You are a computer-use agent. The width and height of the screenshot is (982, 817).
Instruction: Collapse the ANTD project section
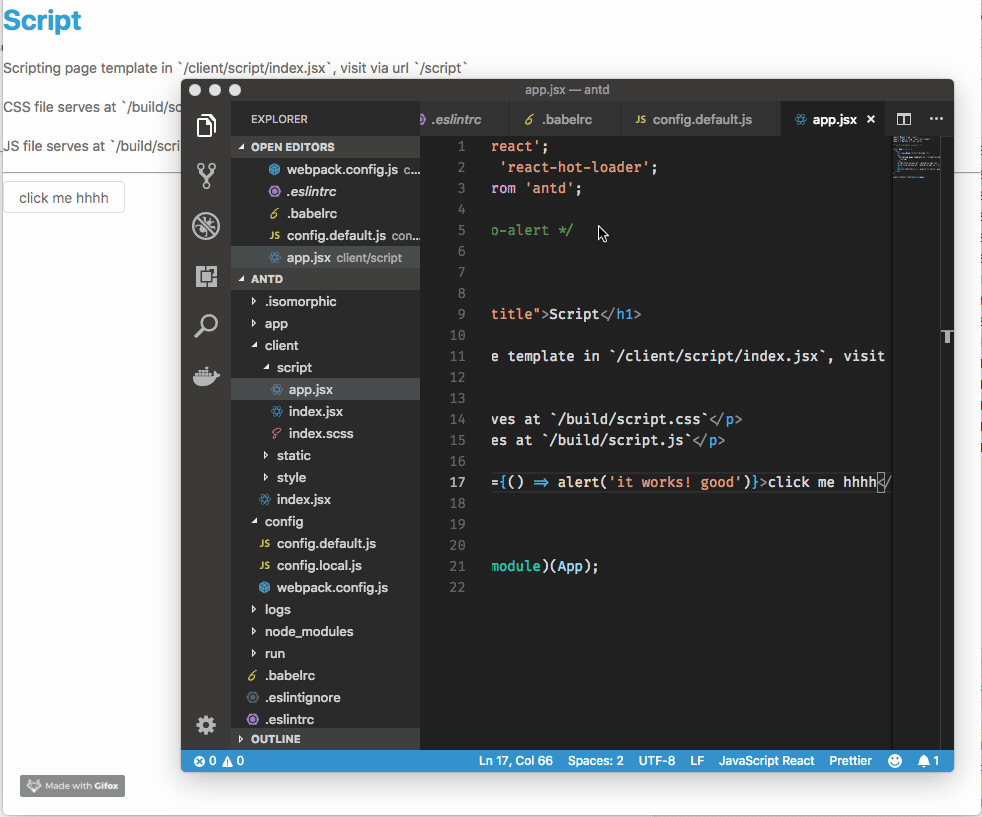pos(326,279)
